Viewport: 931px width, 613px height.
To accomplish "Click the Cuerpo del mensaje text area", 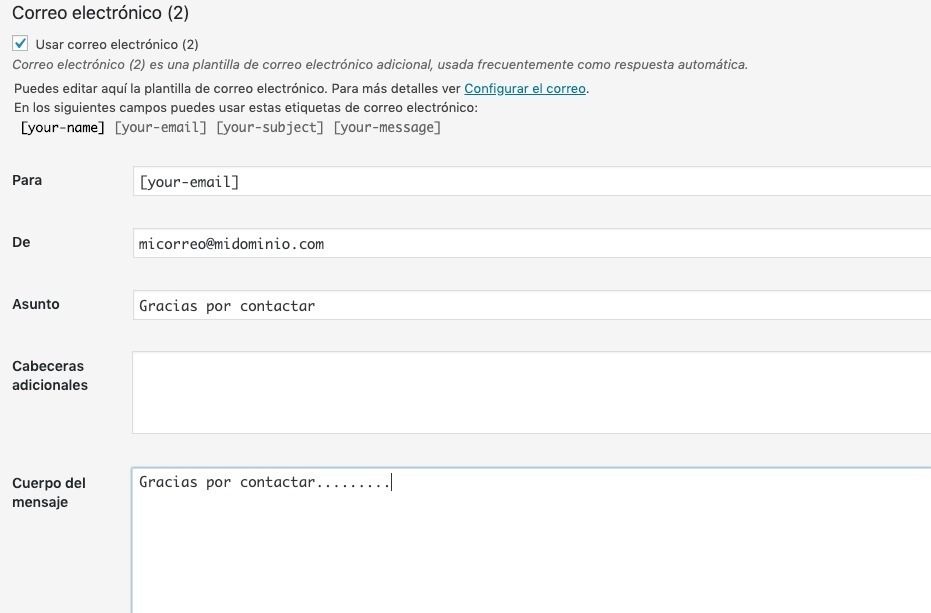I will coord(531,541).
